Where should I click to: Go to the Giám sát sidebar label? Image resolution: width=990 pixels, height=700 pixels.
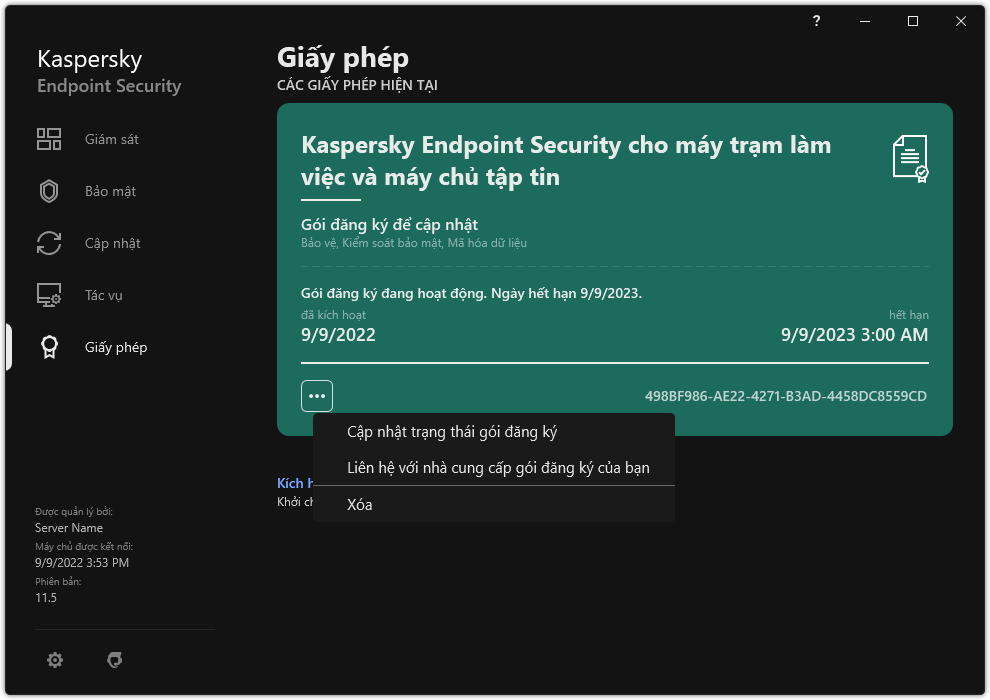112,139
